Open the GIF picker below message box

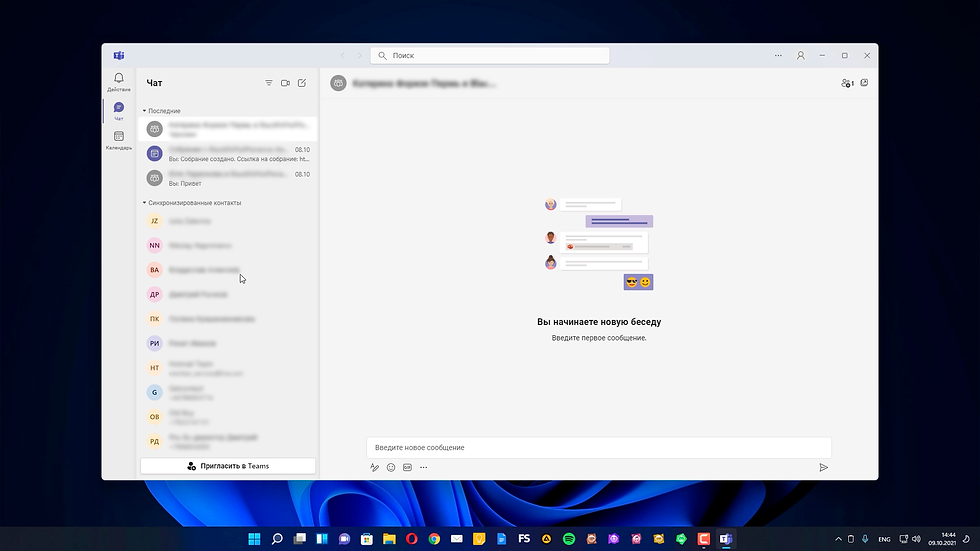pos(408,467)
